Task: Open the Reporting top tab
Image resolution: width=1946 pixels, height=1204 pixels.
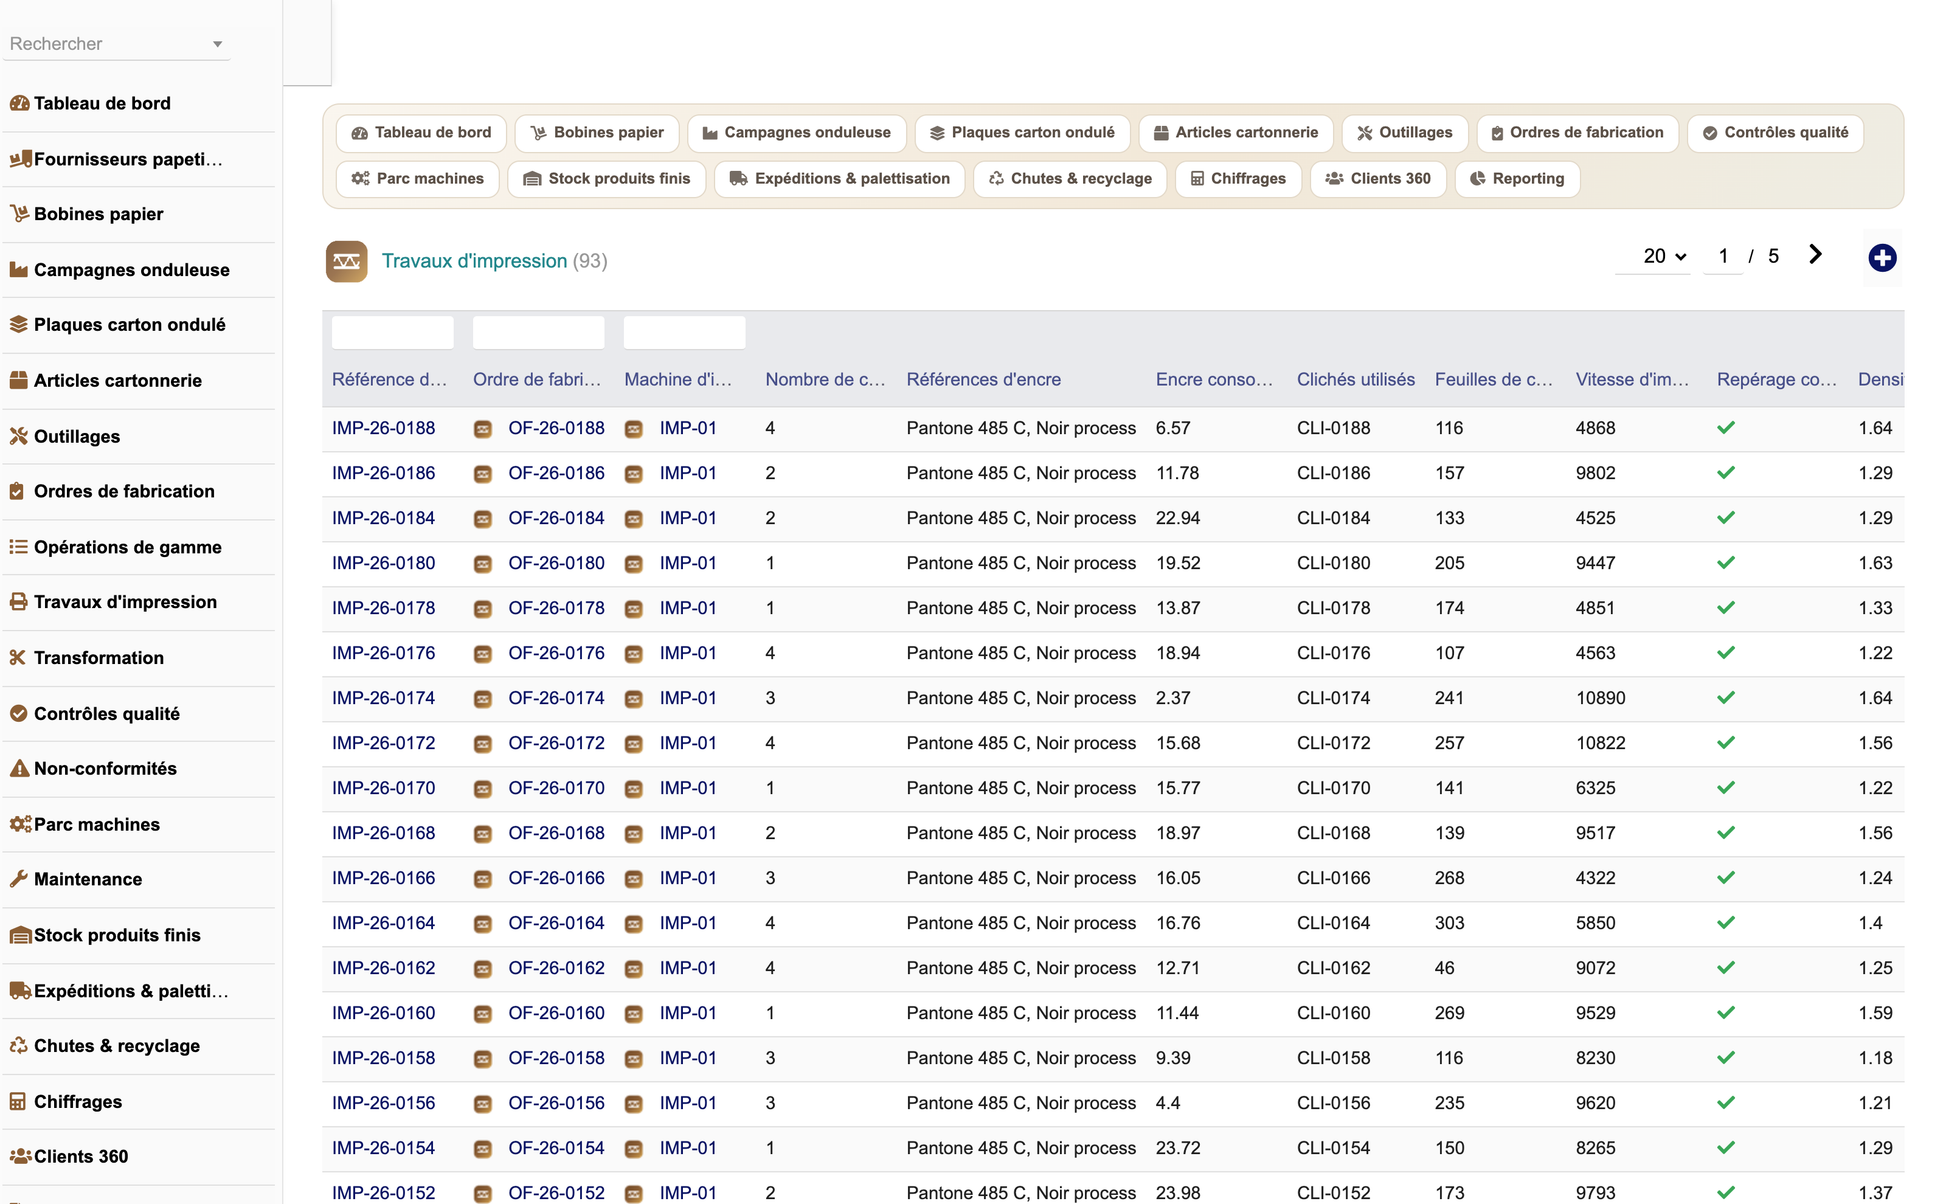Action: 1517,179
